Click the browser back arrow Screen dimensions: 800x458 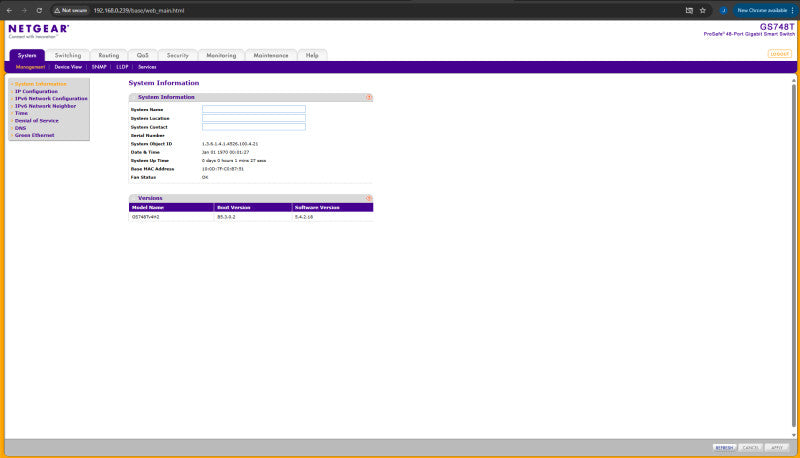(9, 10)
